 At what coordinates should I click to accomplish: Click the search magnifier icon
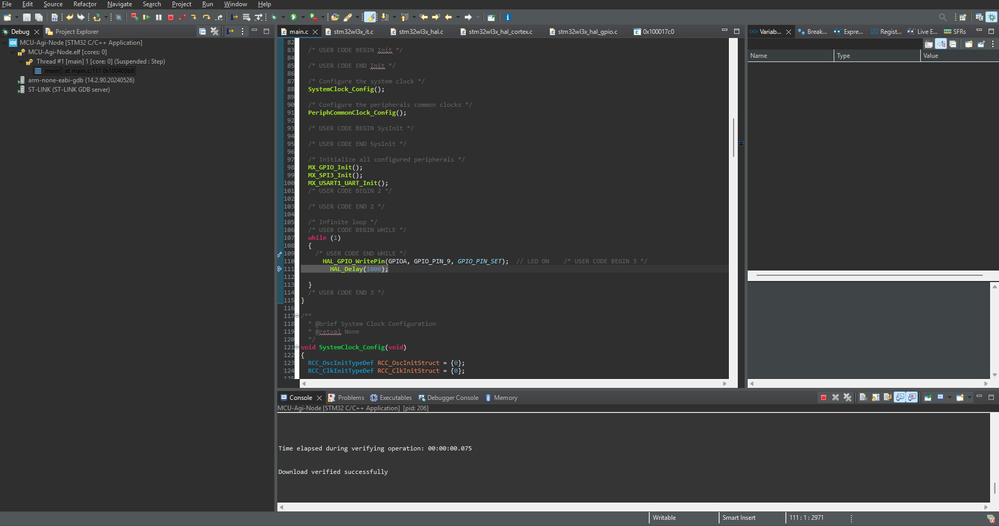pyautogui.click(x=942, y=17)
